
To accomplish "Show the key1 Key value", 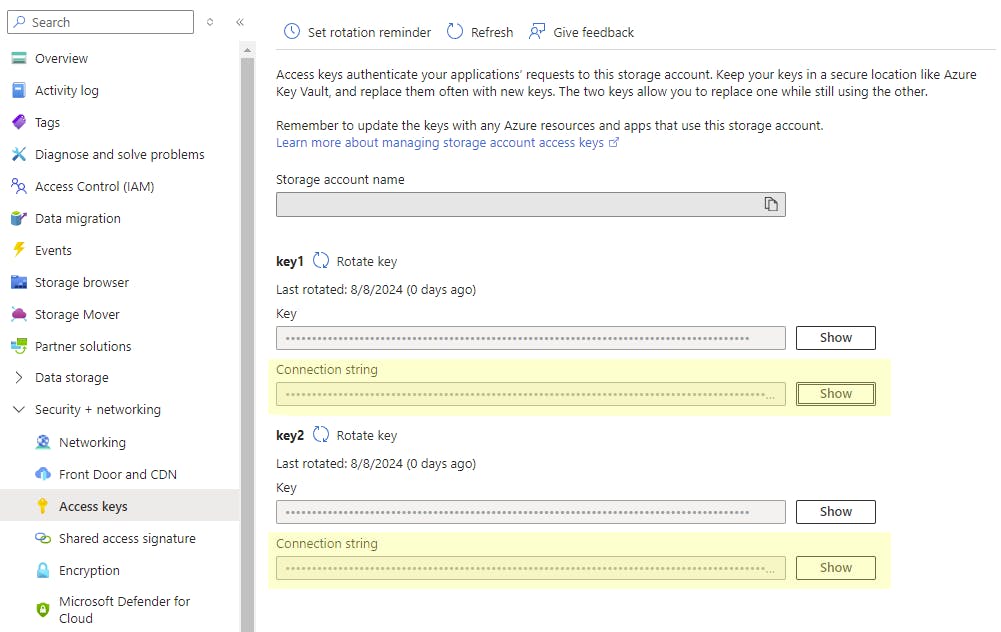I will pos(835,338).
